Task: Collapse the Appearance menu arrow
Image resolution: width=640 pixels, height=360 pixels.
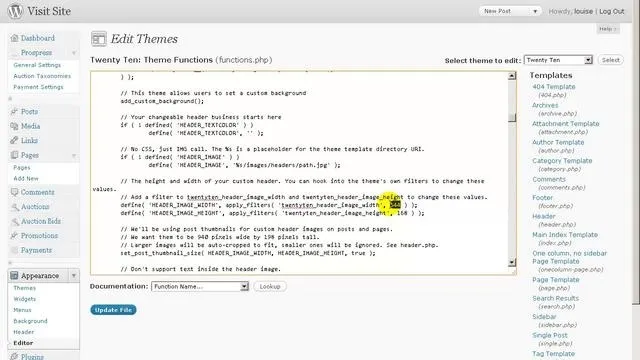Action: point(74,276)
